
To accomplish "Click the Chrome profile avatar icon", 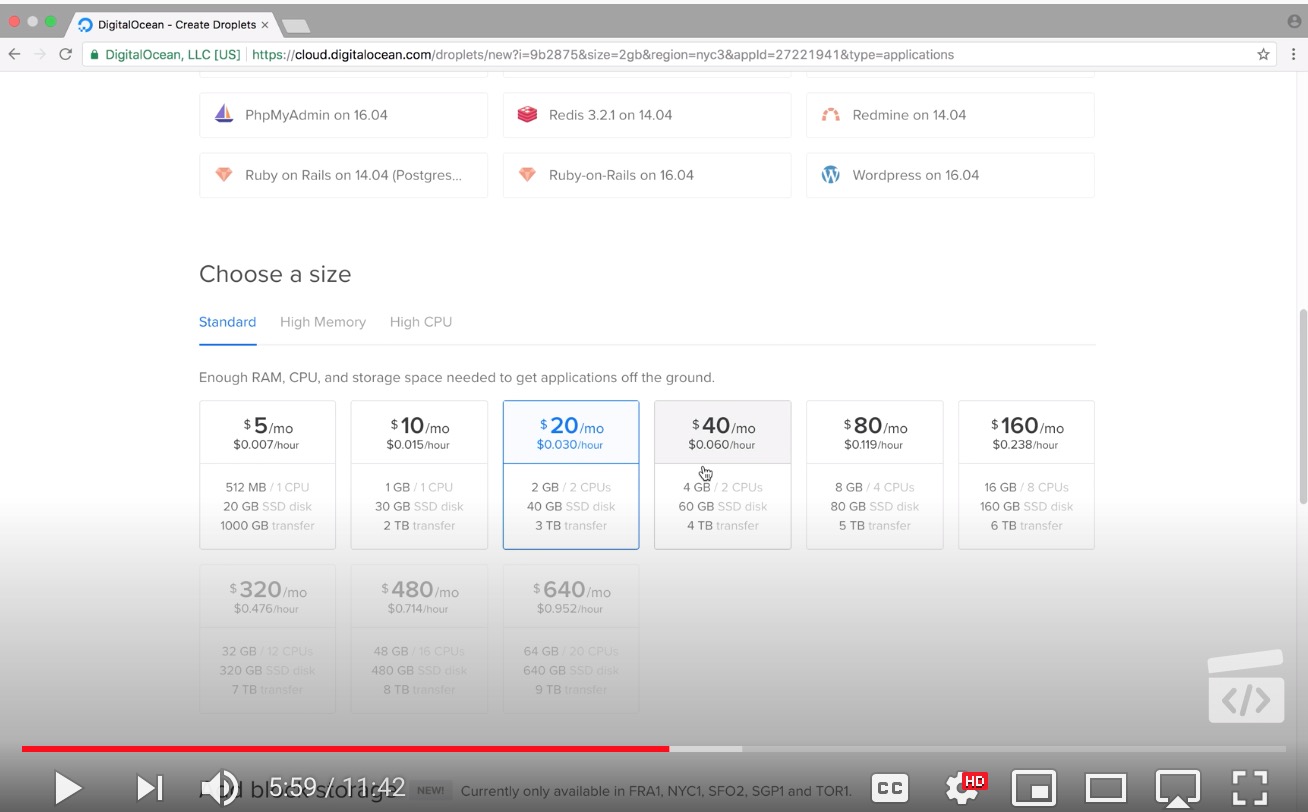I will (1295, 21).
